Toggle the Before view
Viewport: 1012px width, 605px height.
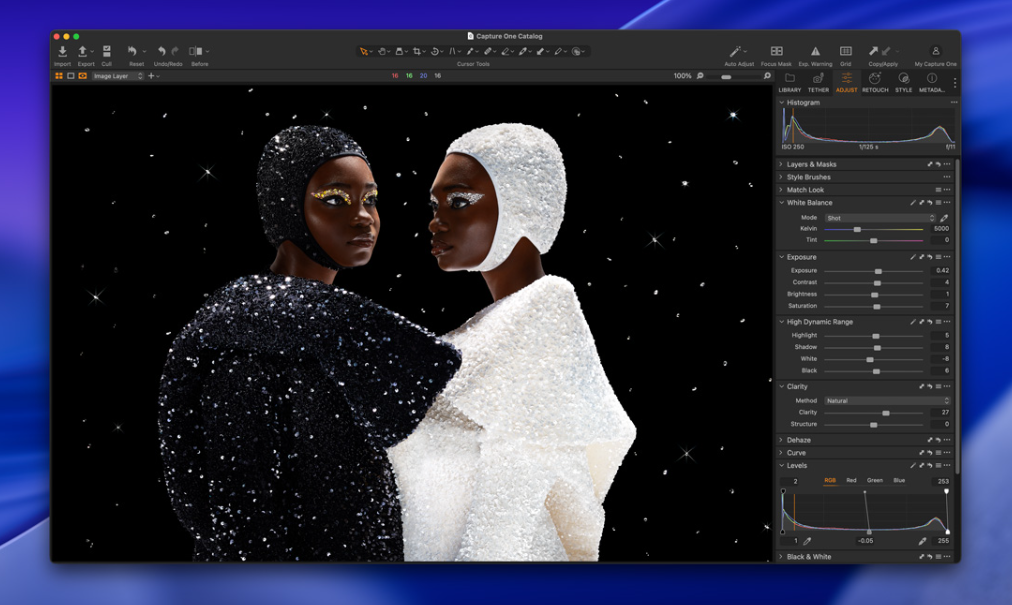196,51
